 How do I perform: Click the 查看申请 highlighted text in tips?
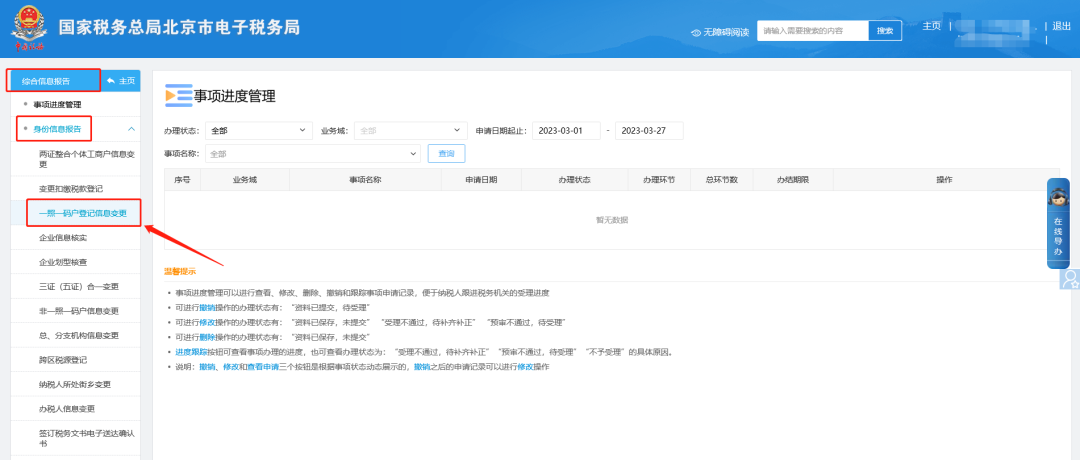coord(262,367)
